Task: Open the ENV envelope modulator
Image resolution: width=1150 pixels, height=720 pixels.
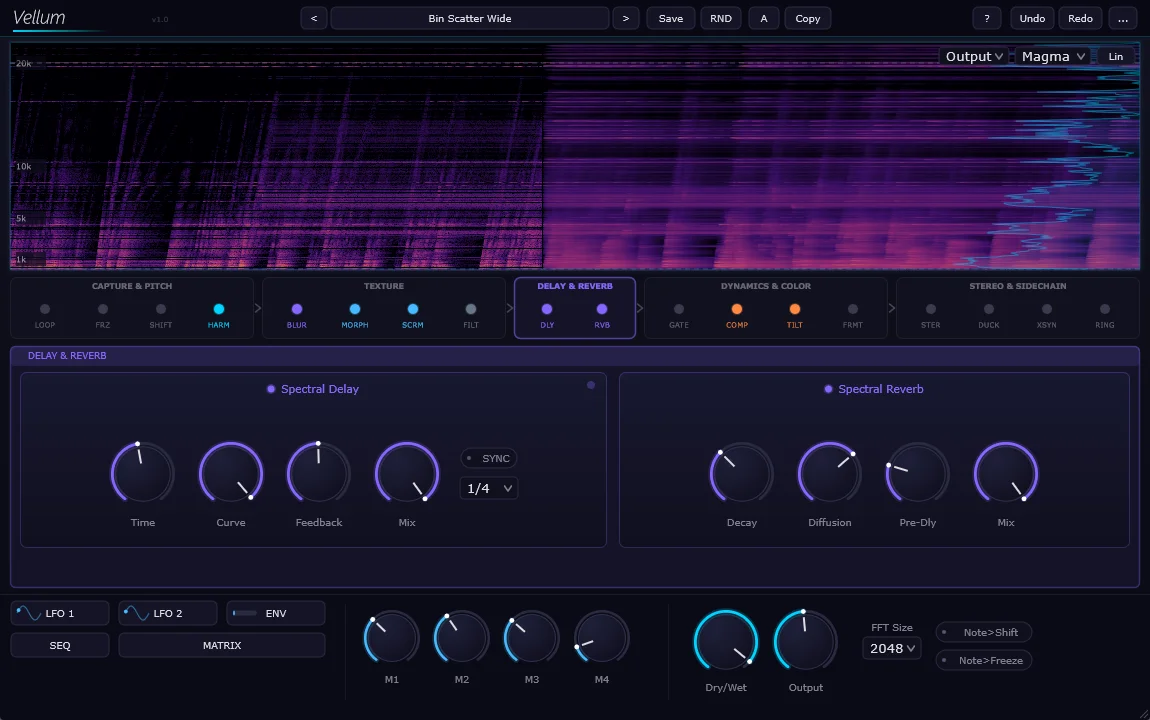Action: pos(276,613)
